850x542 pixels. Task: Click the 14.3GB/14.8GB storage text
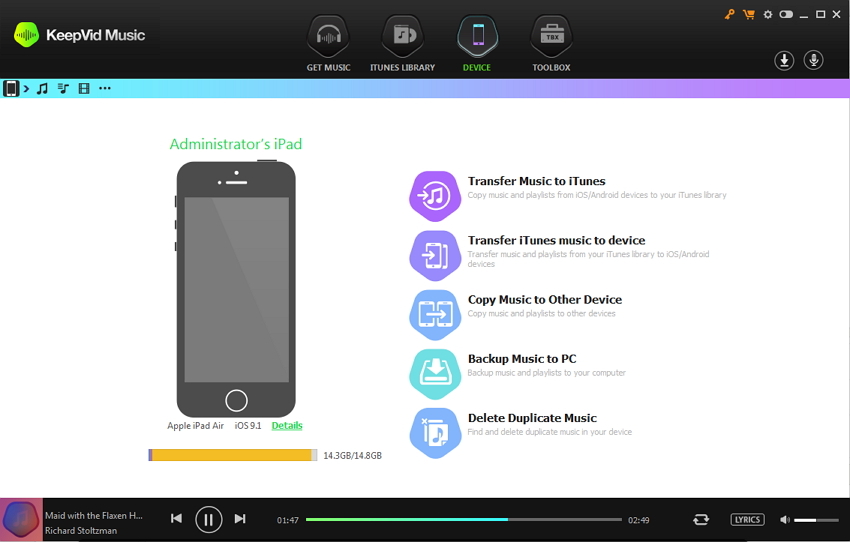click(x=352, y=455)
